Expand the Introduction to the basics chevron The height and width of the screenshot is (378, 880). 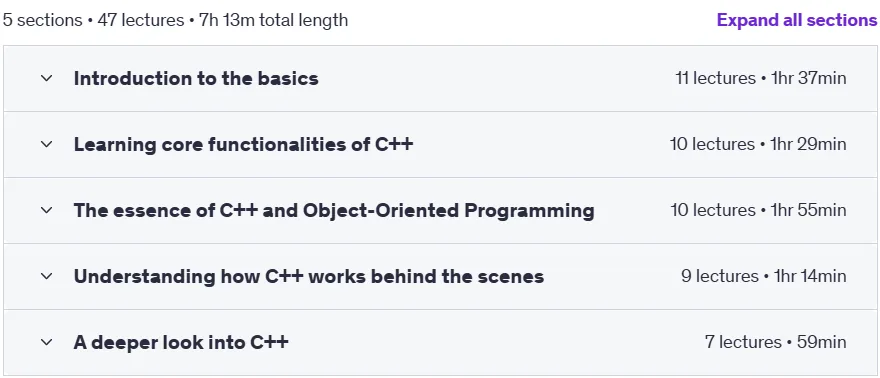click(47, 79)
